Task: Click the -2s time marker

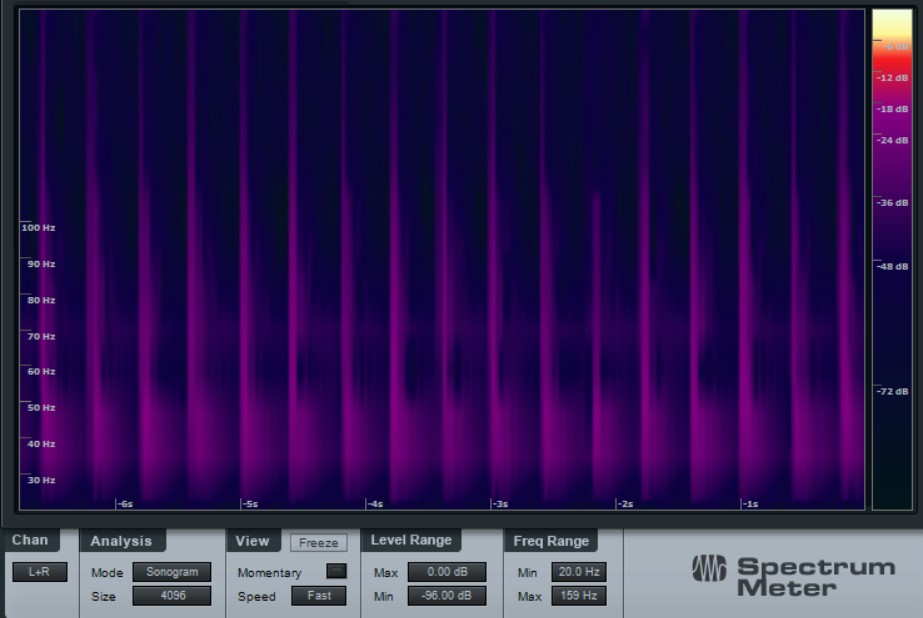Action: (x=625, y=504)
